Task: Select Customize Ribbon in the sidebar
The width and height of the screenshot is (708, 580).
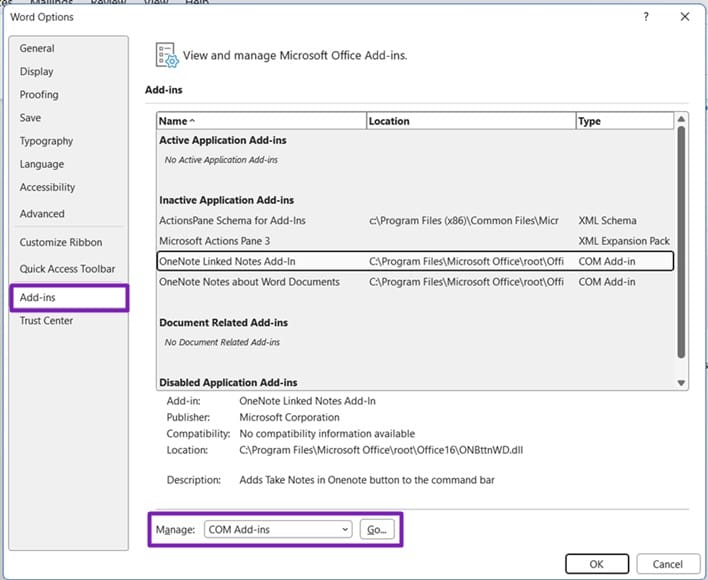Action: tap(61, 242)
